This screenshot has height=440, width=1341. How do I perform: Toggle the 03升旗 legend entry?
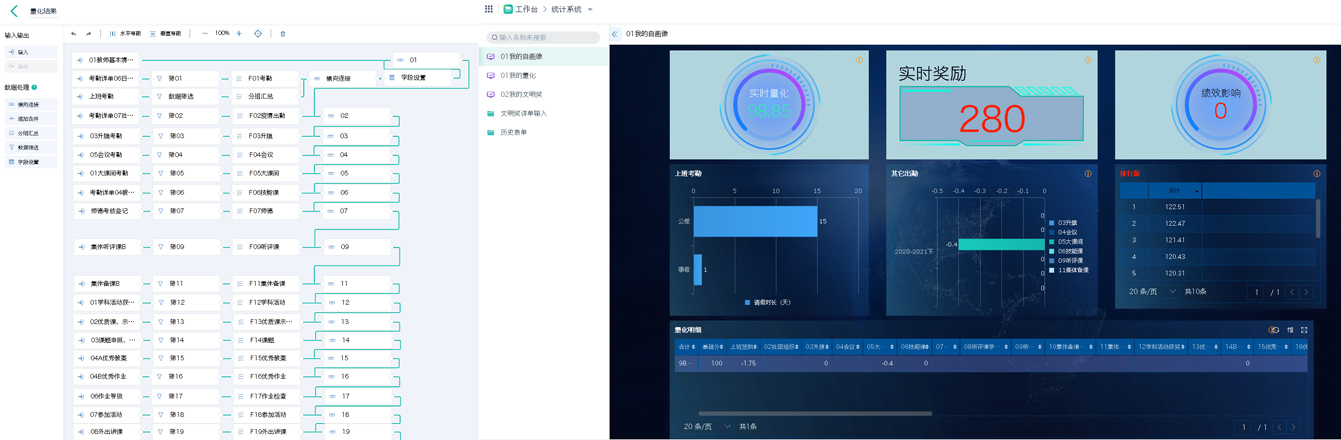(1063, 223)
